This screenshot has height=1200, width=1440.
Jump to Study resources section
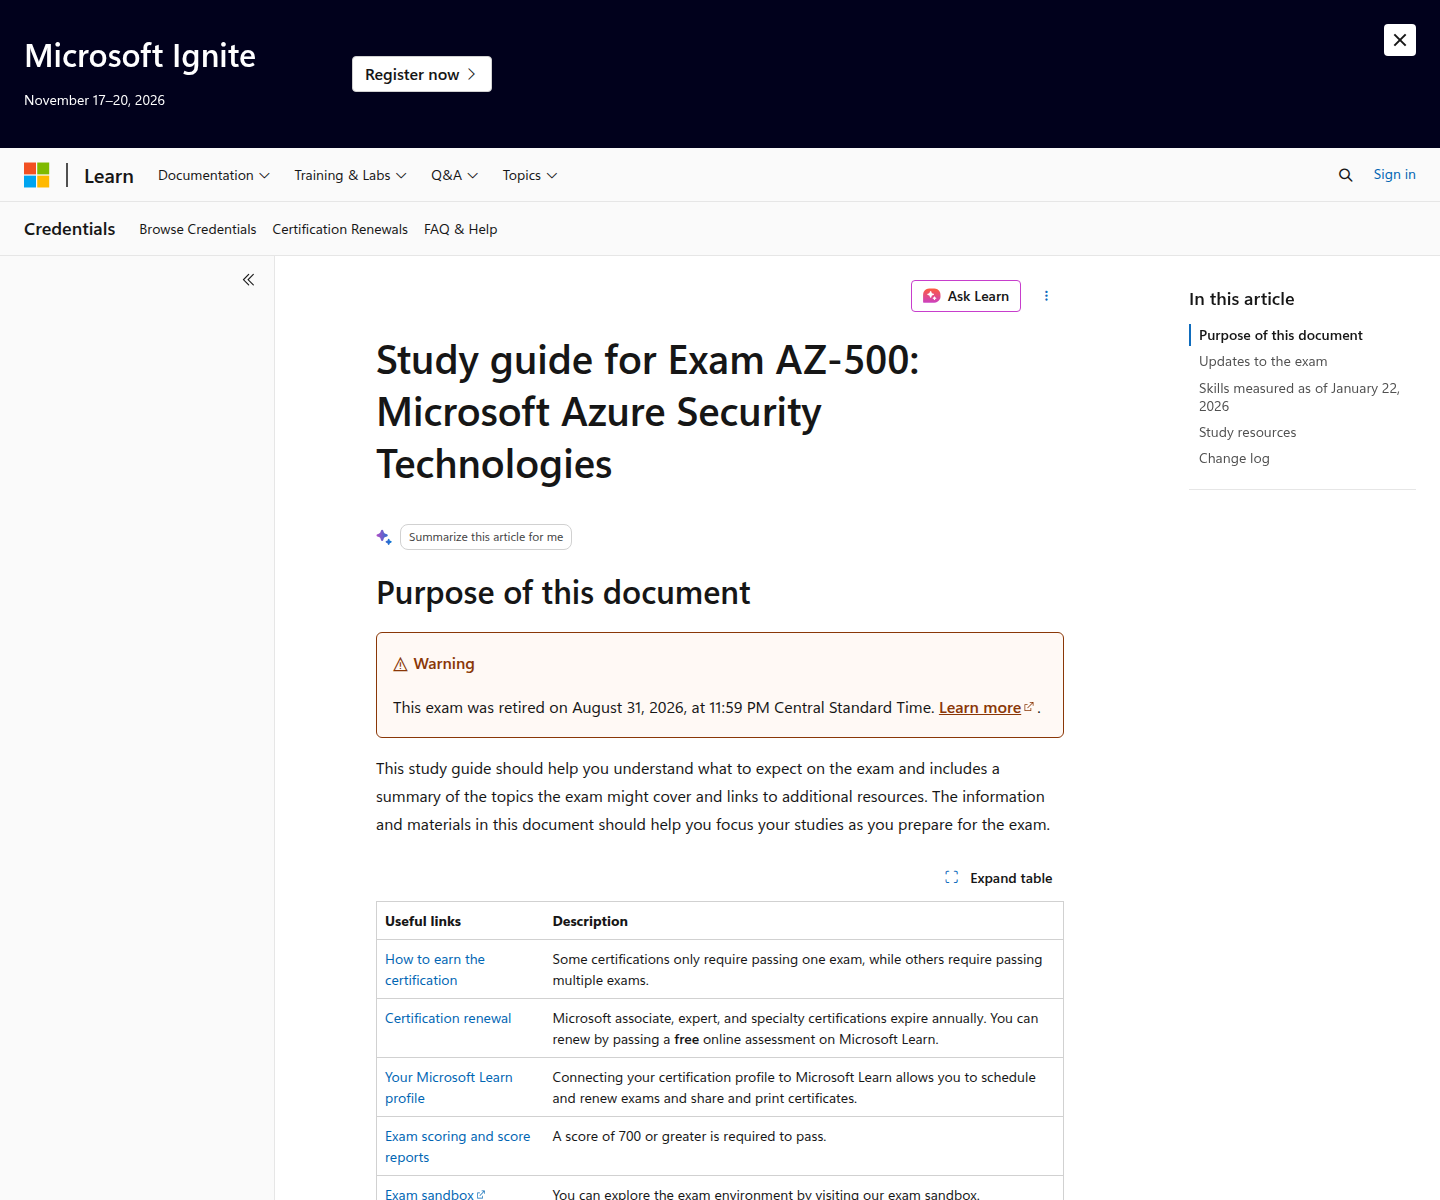click(1247, 432)
